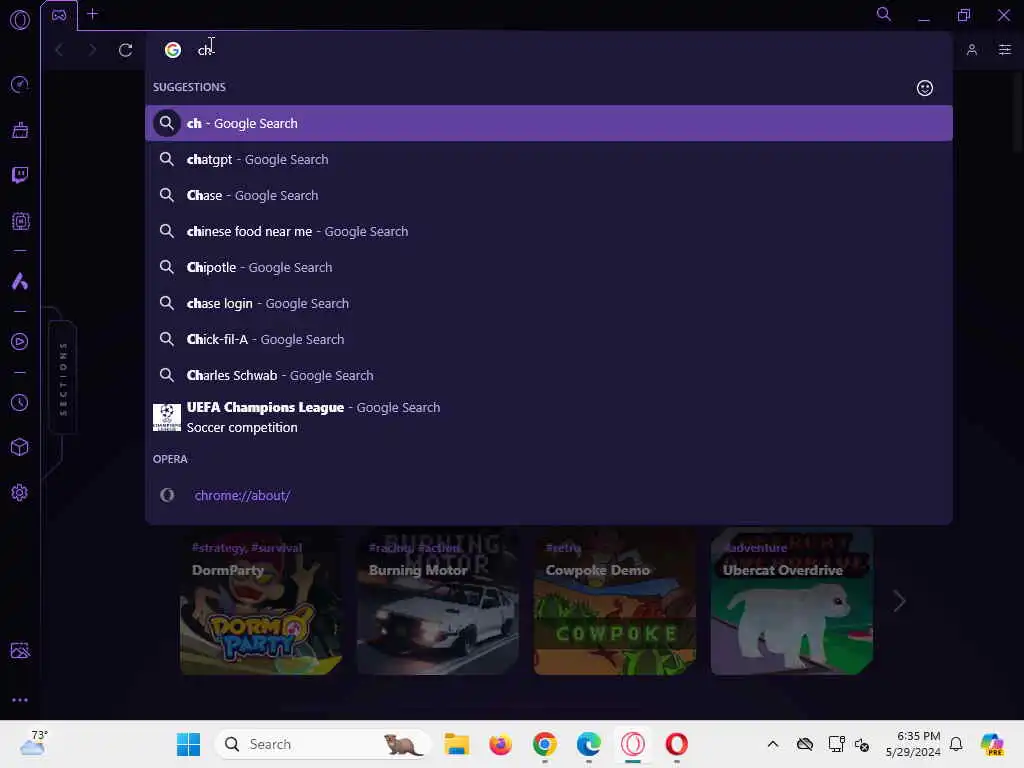Click the reload page button
The height and width of the screenshot is (768, 1024).
[125, 50]
